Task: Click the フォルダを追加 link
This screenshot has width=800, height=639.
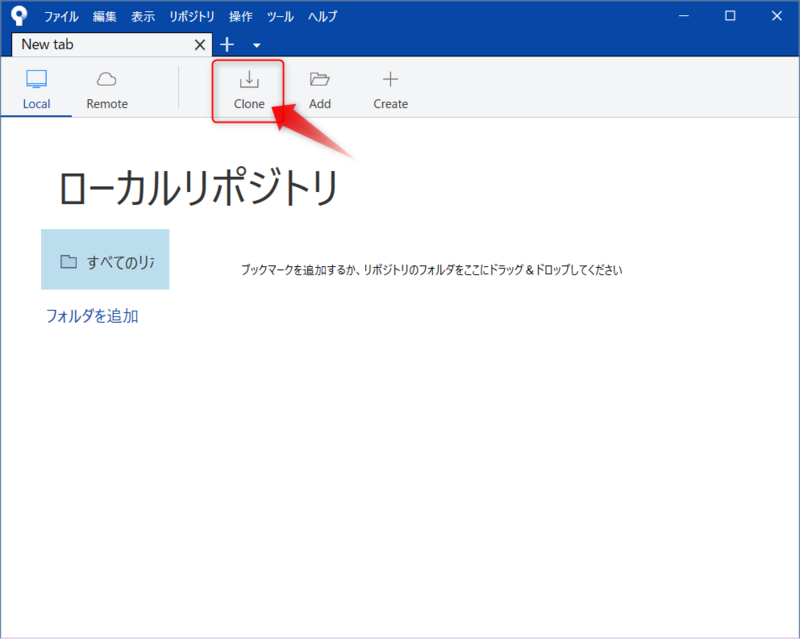Action: (92, 316)
